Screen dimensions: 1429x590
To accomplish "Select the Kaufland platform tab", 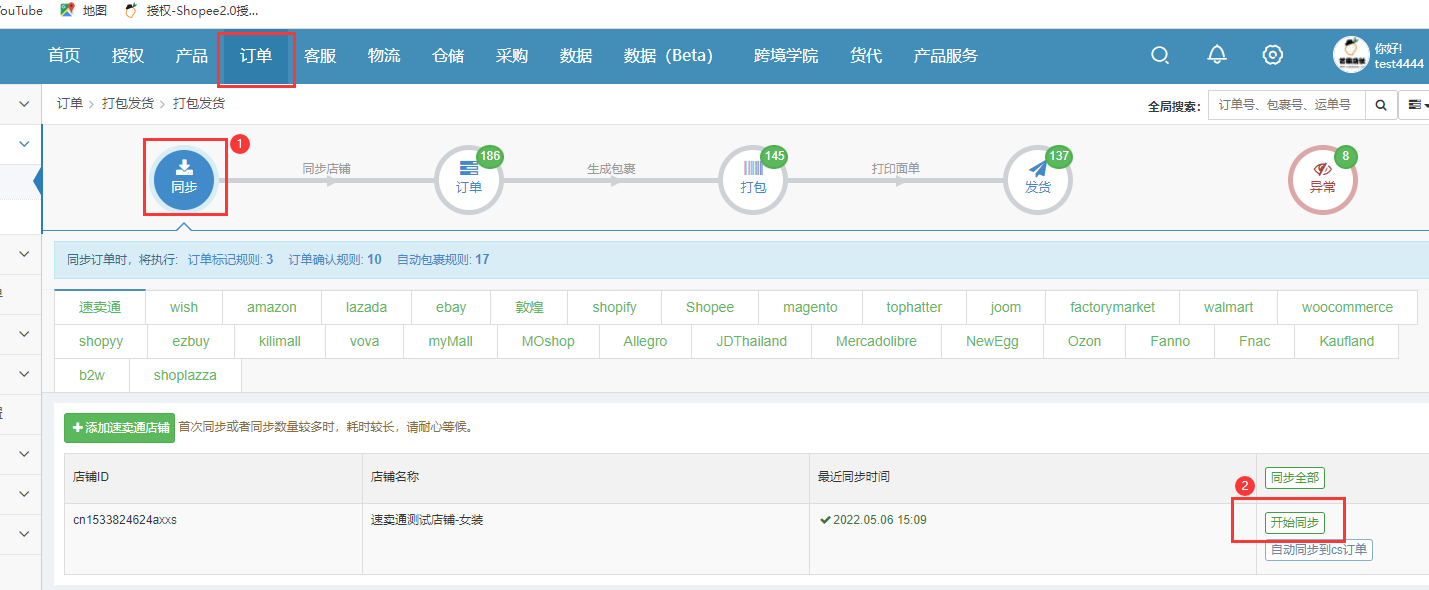I will pos(1347,341).
